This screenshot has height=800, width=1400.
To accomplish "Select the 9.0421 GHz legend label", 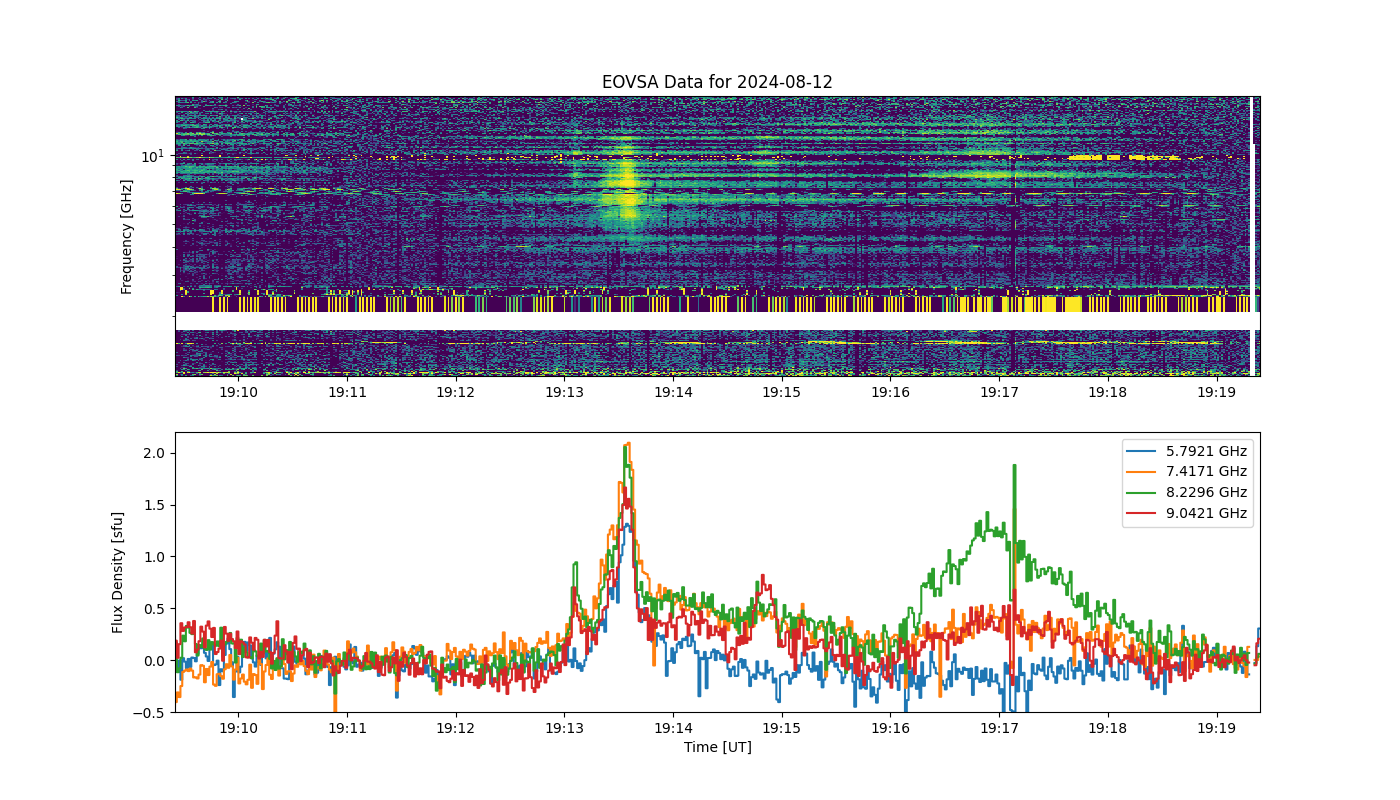I will 1206,513.
